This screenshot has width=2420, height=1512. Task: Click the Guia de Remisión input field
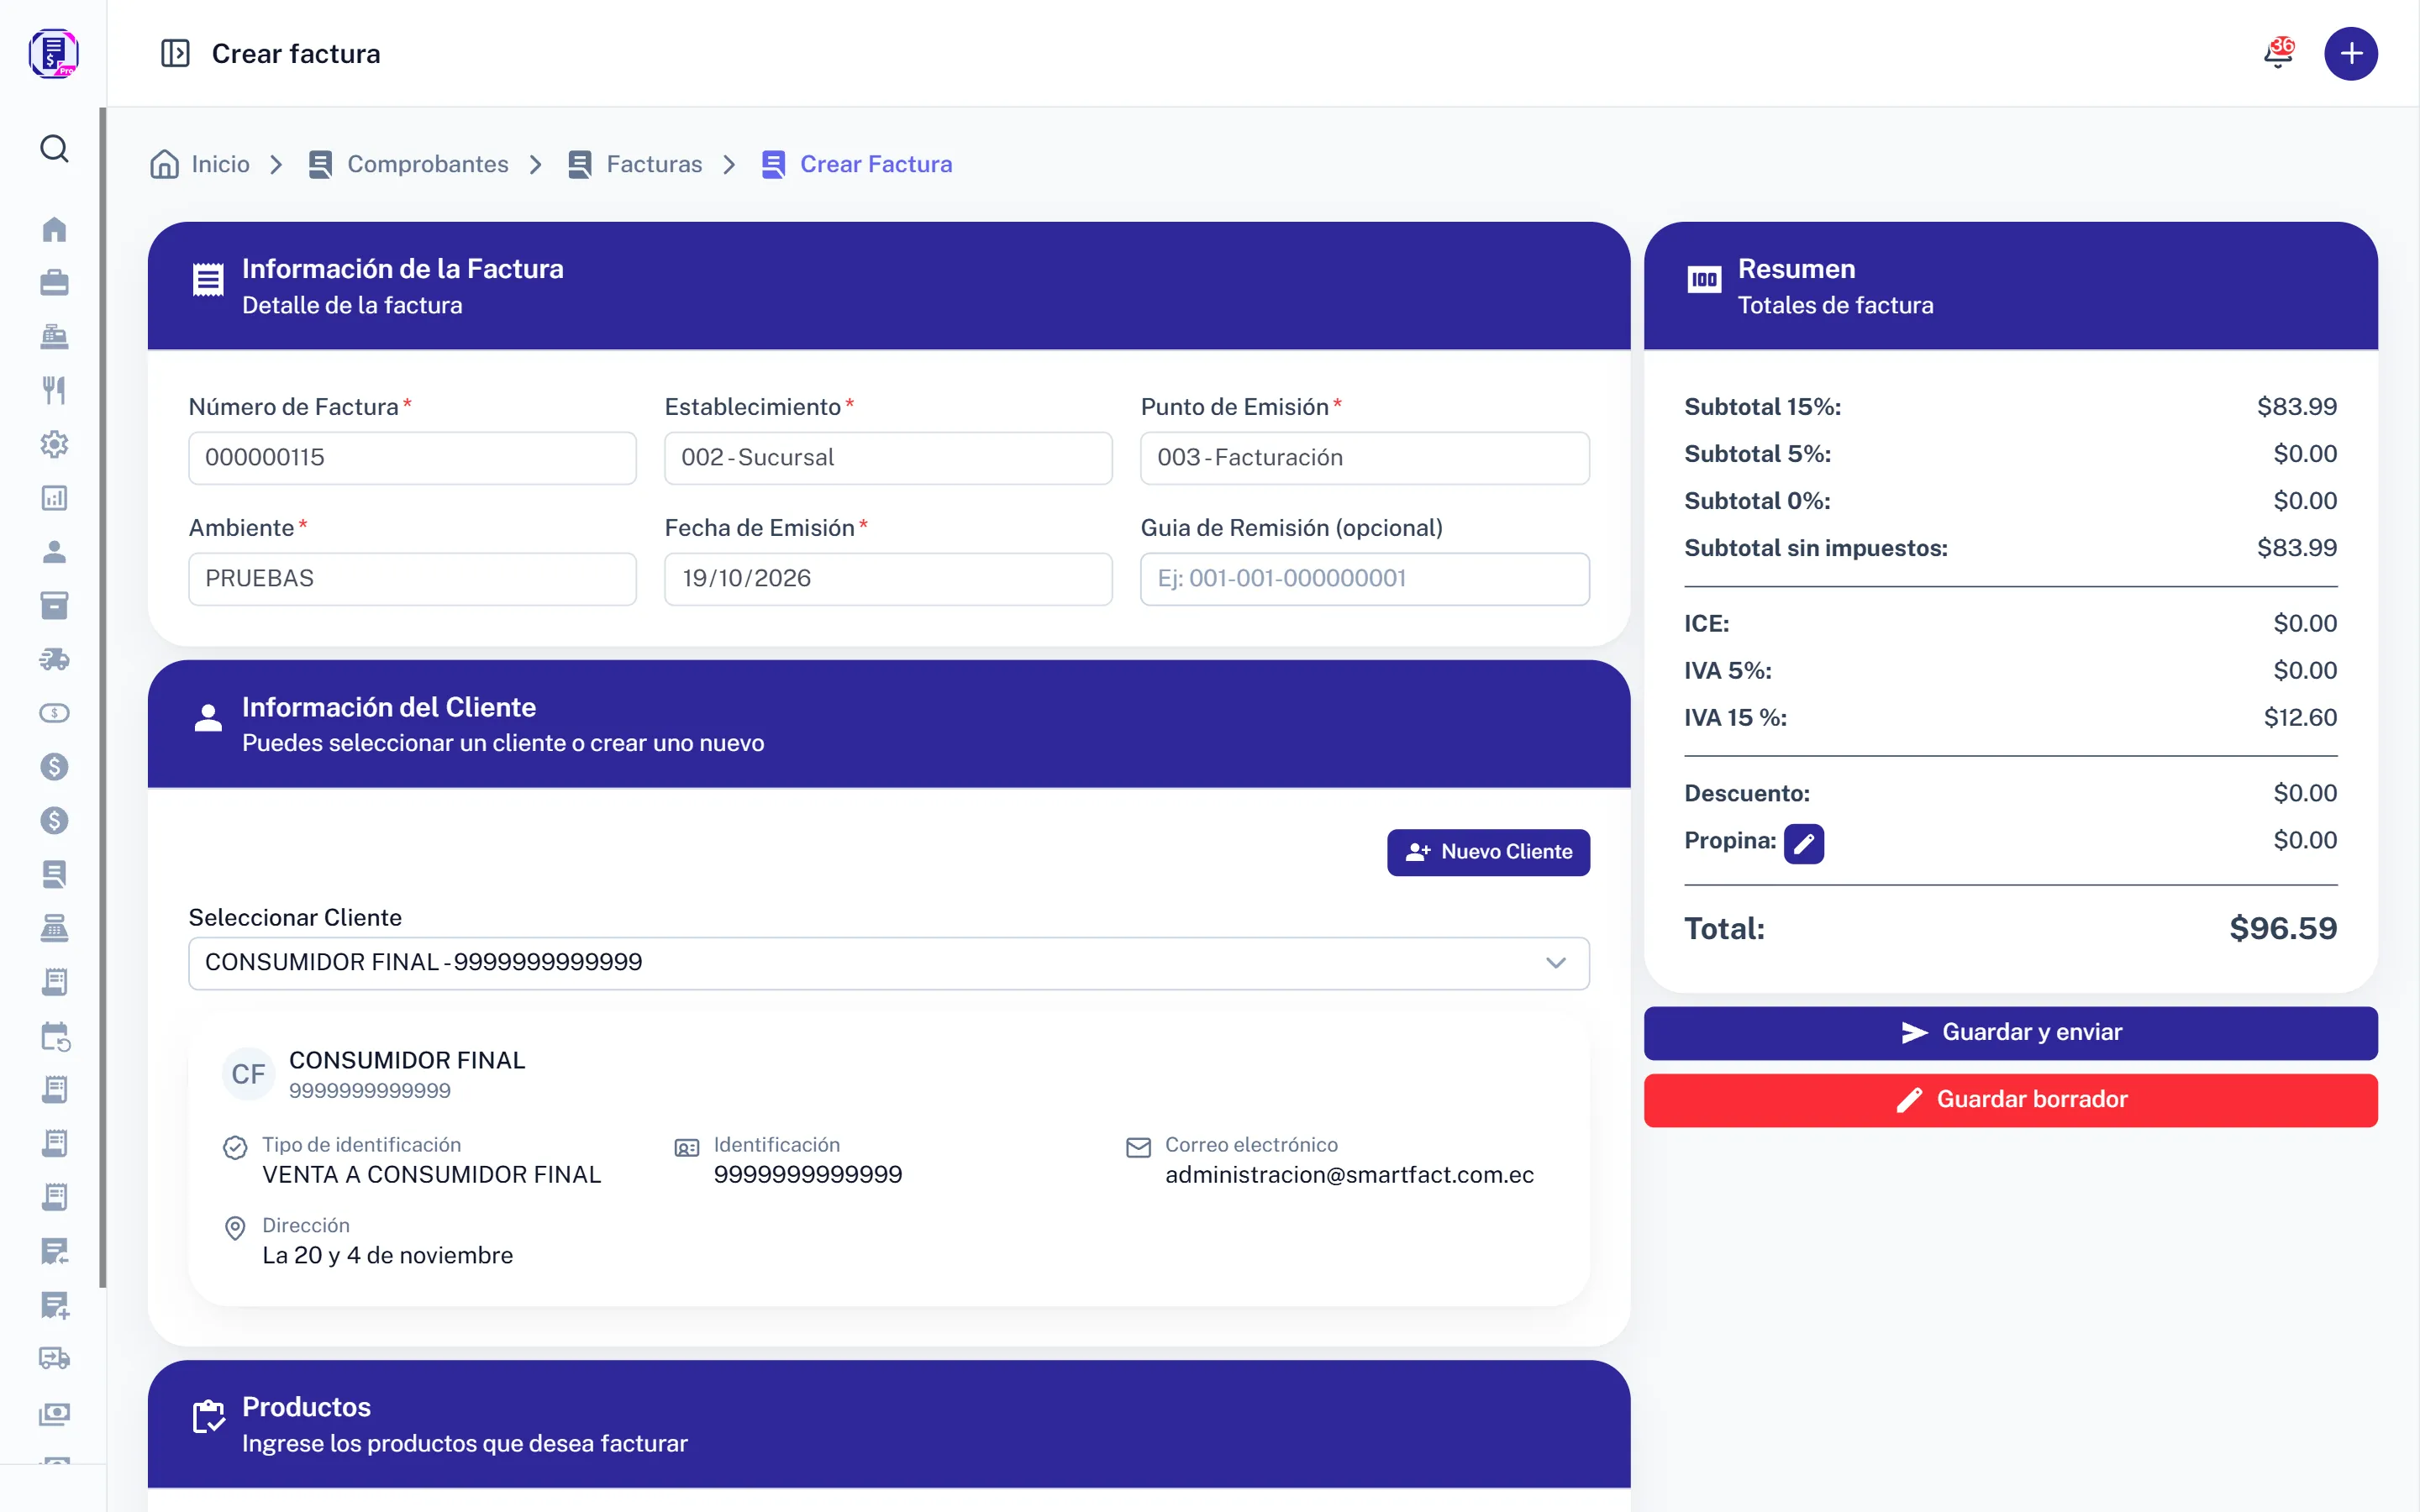[x=1365, y=579]
